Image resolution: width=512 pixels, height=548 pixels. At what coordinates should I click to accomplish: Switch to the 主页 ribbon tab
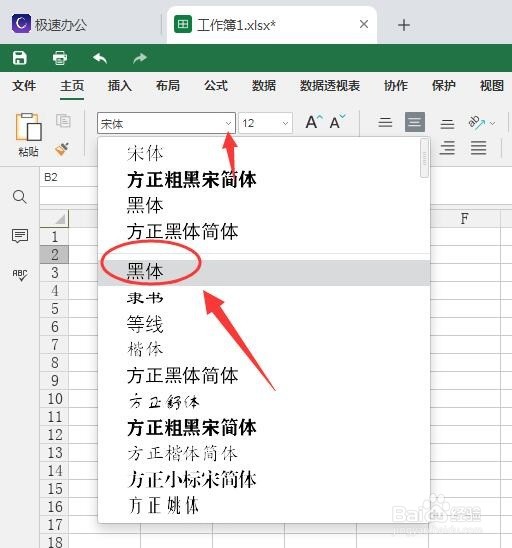[x=72, y=86]
